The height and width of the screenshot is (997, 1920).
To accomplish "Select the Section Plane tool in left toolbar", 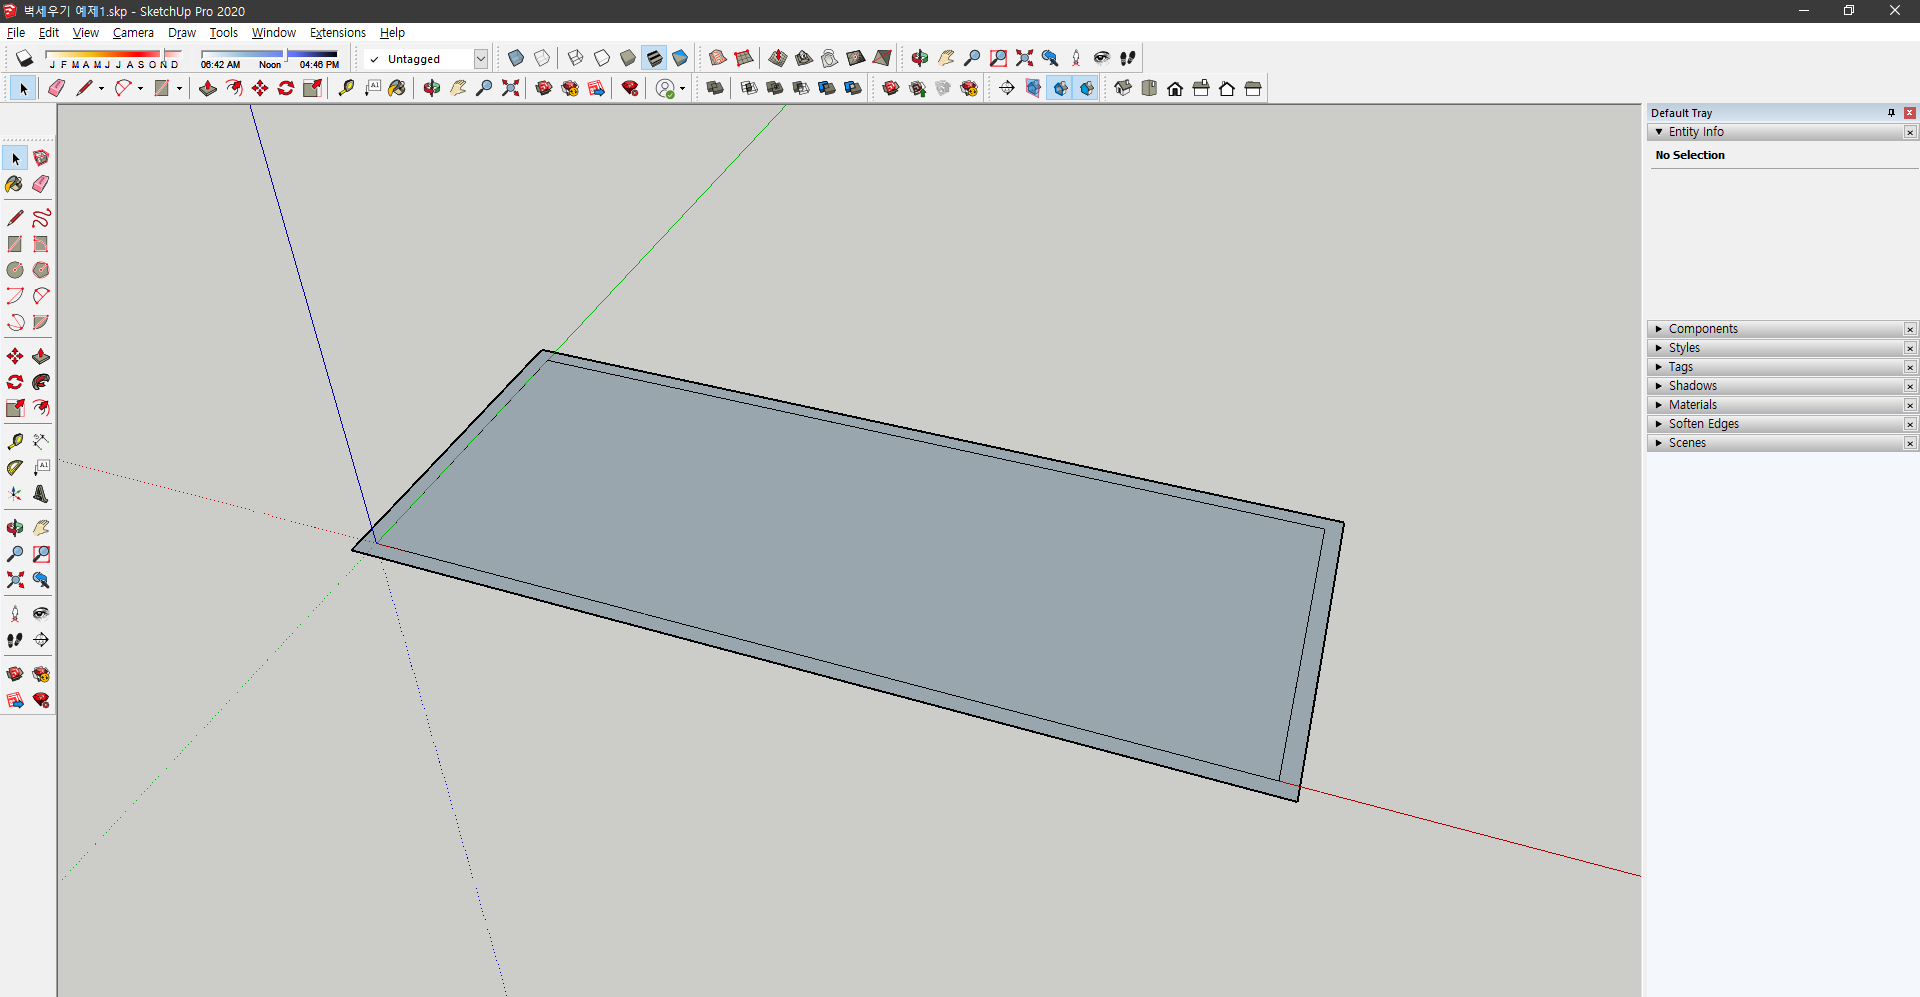I will [41, 640].
